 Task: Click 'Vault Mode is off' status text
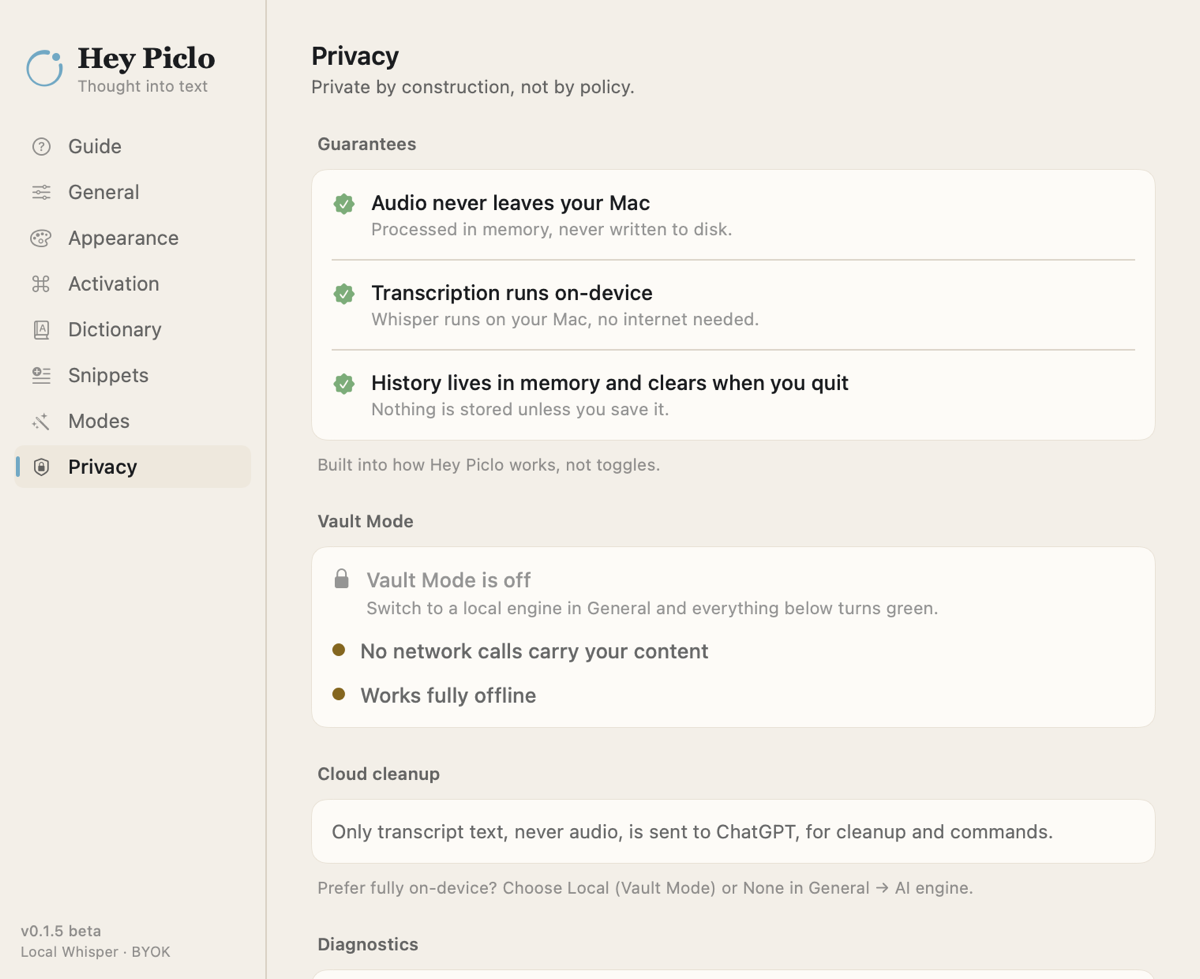click(449, 580)
